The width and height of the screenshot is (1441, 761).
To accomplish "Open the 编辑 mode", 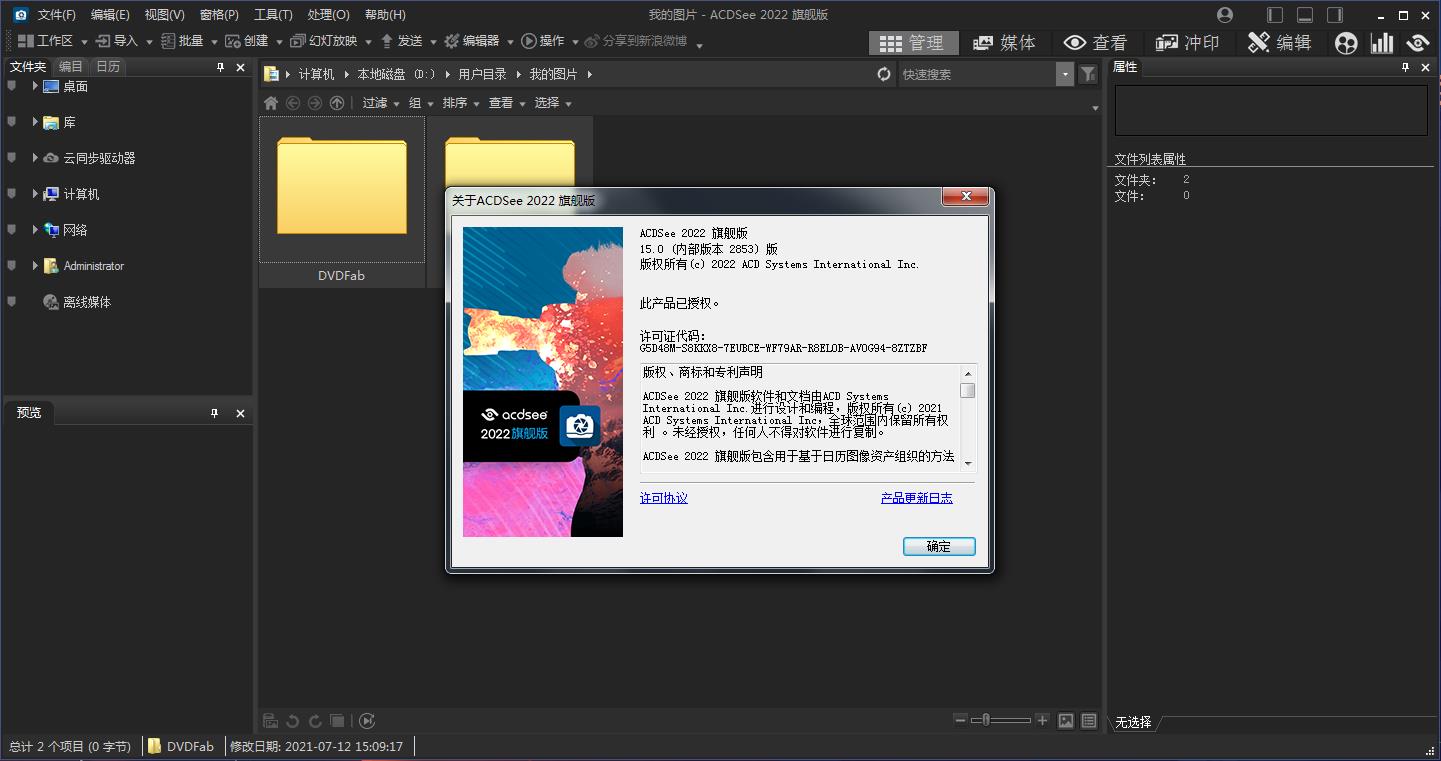I will (x=1279, y=42).
